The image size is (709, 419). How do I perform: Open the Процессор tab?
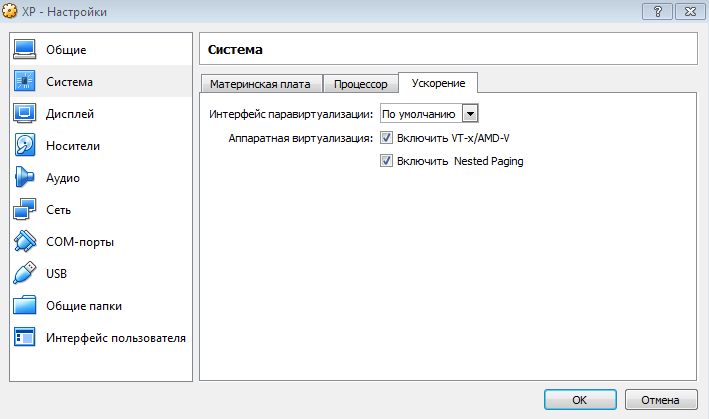360,84
